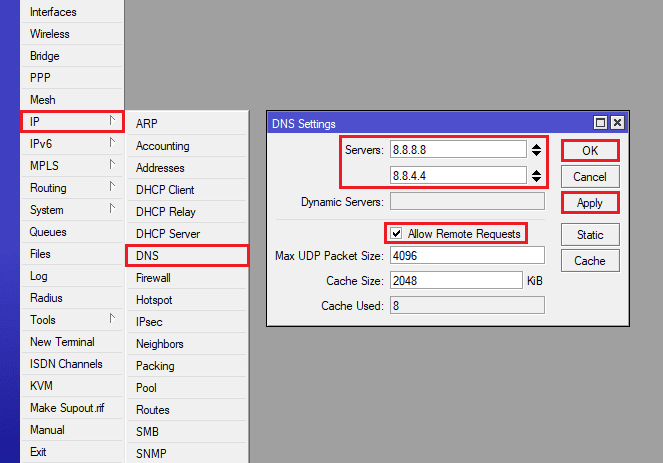Click Apply in DNS Settings
This screenshot has width=663, height=463.
click(x=590, y=203)
